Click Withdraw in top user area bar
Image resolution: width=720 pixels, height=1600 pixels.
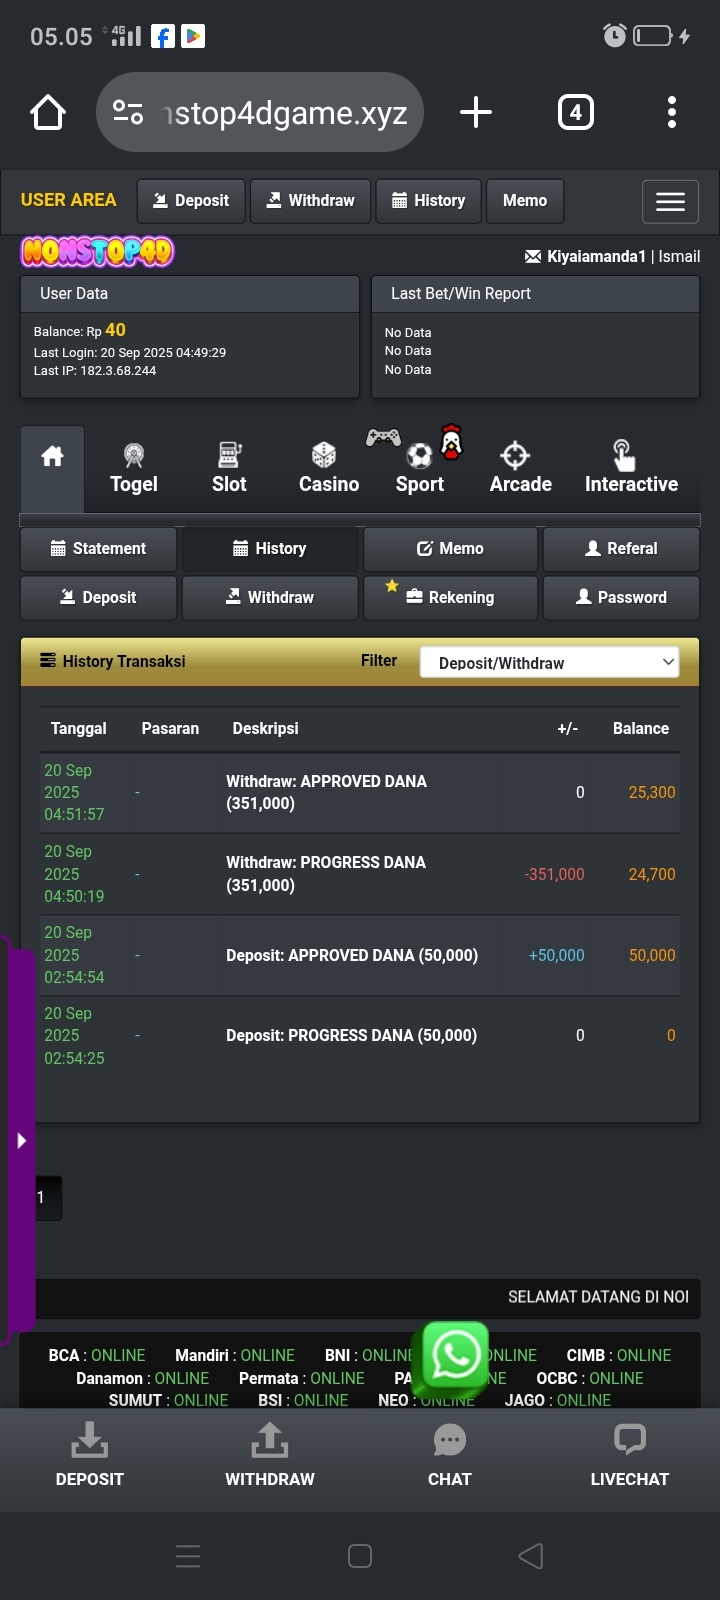pyautogui.click(x=310, y=201)
